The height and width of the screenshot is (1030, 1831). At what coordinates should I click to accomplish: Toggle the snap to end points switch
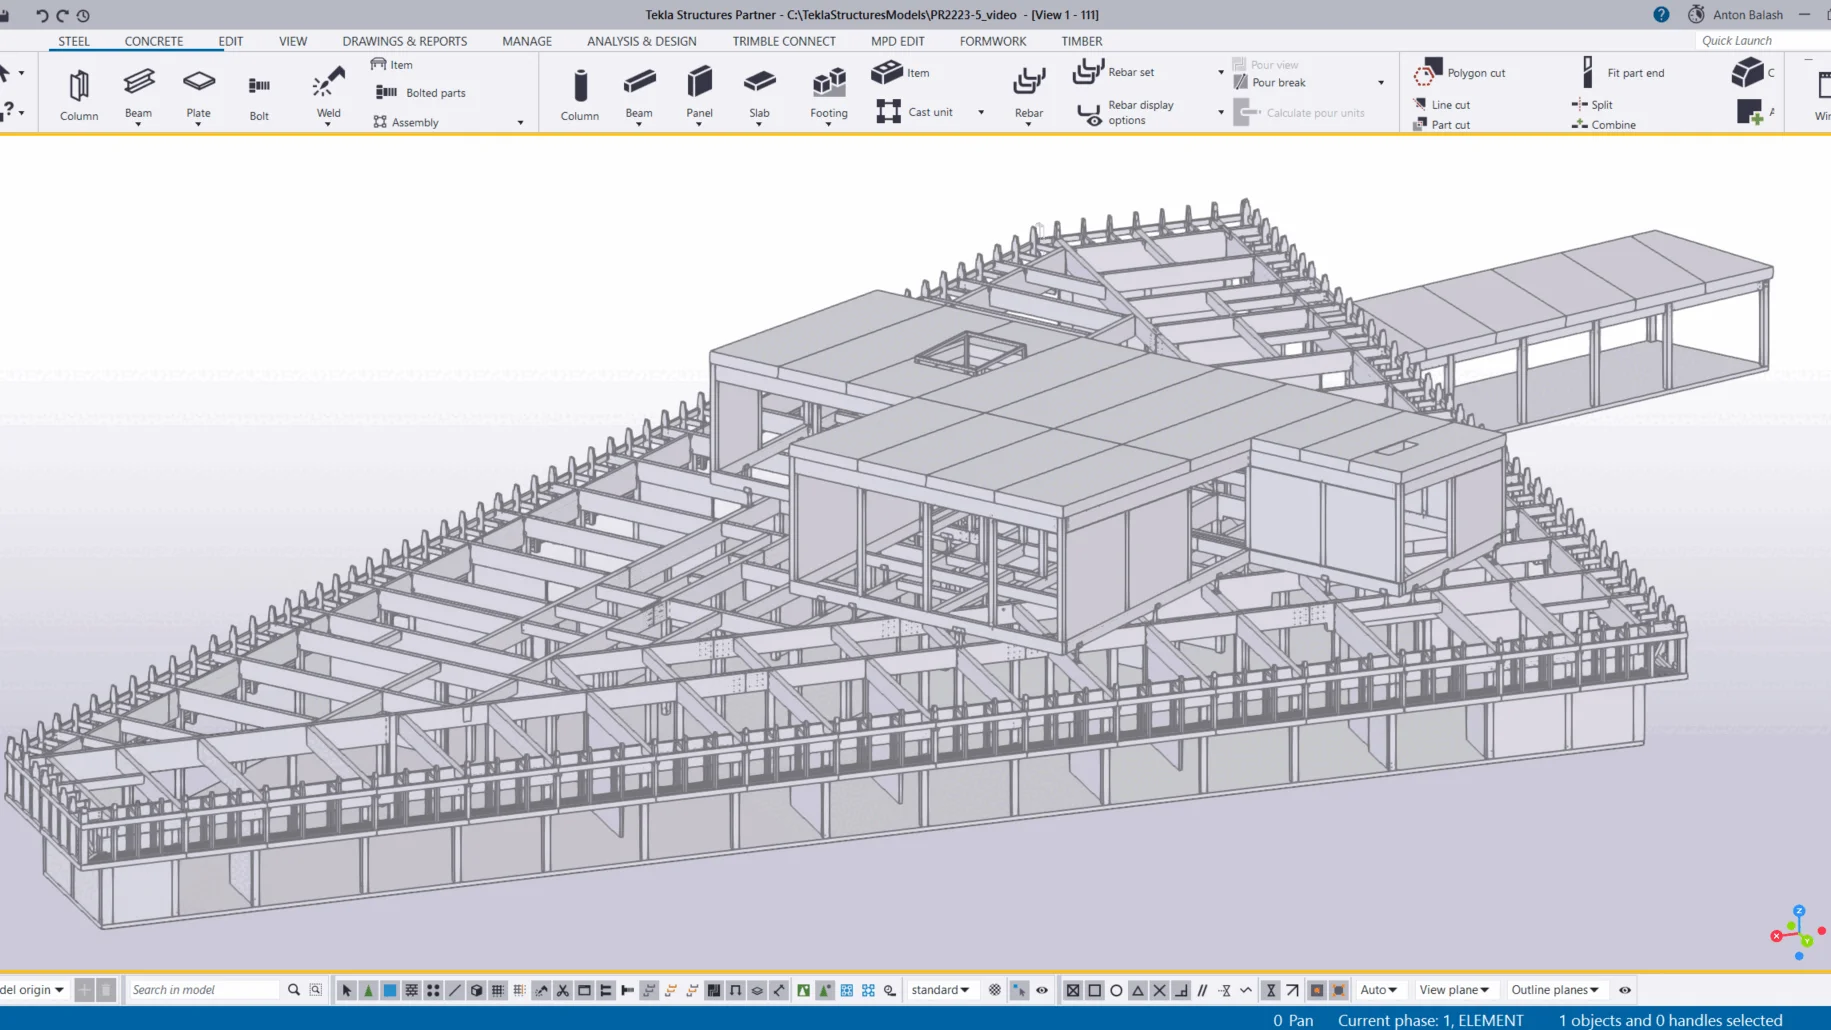pos(1095,990)
